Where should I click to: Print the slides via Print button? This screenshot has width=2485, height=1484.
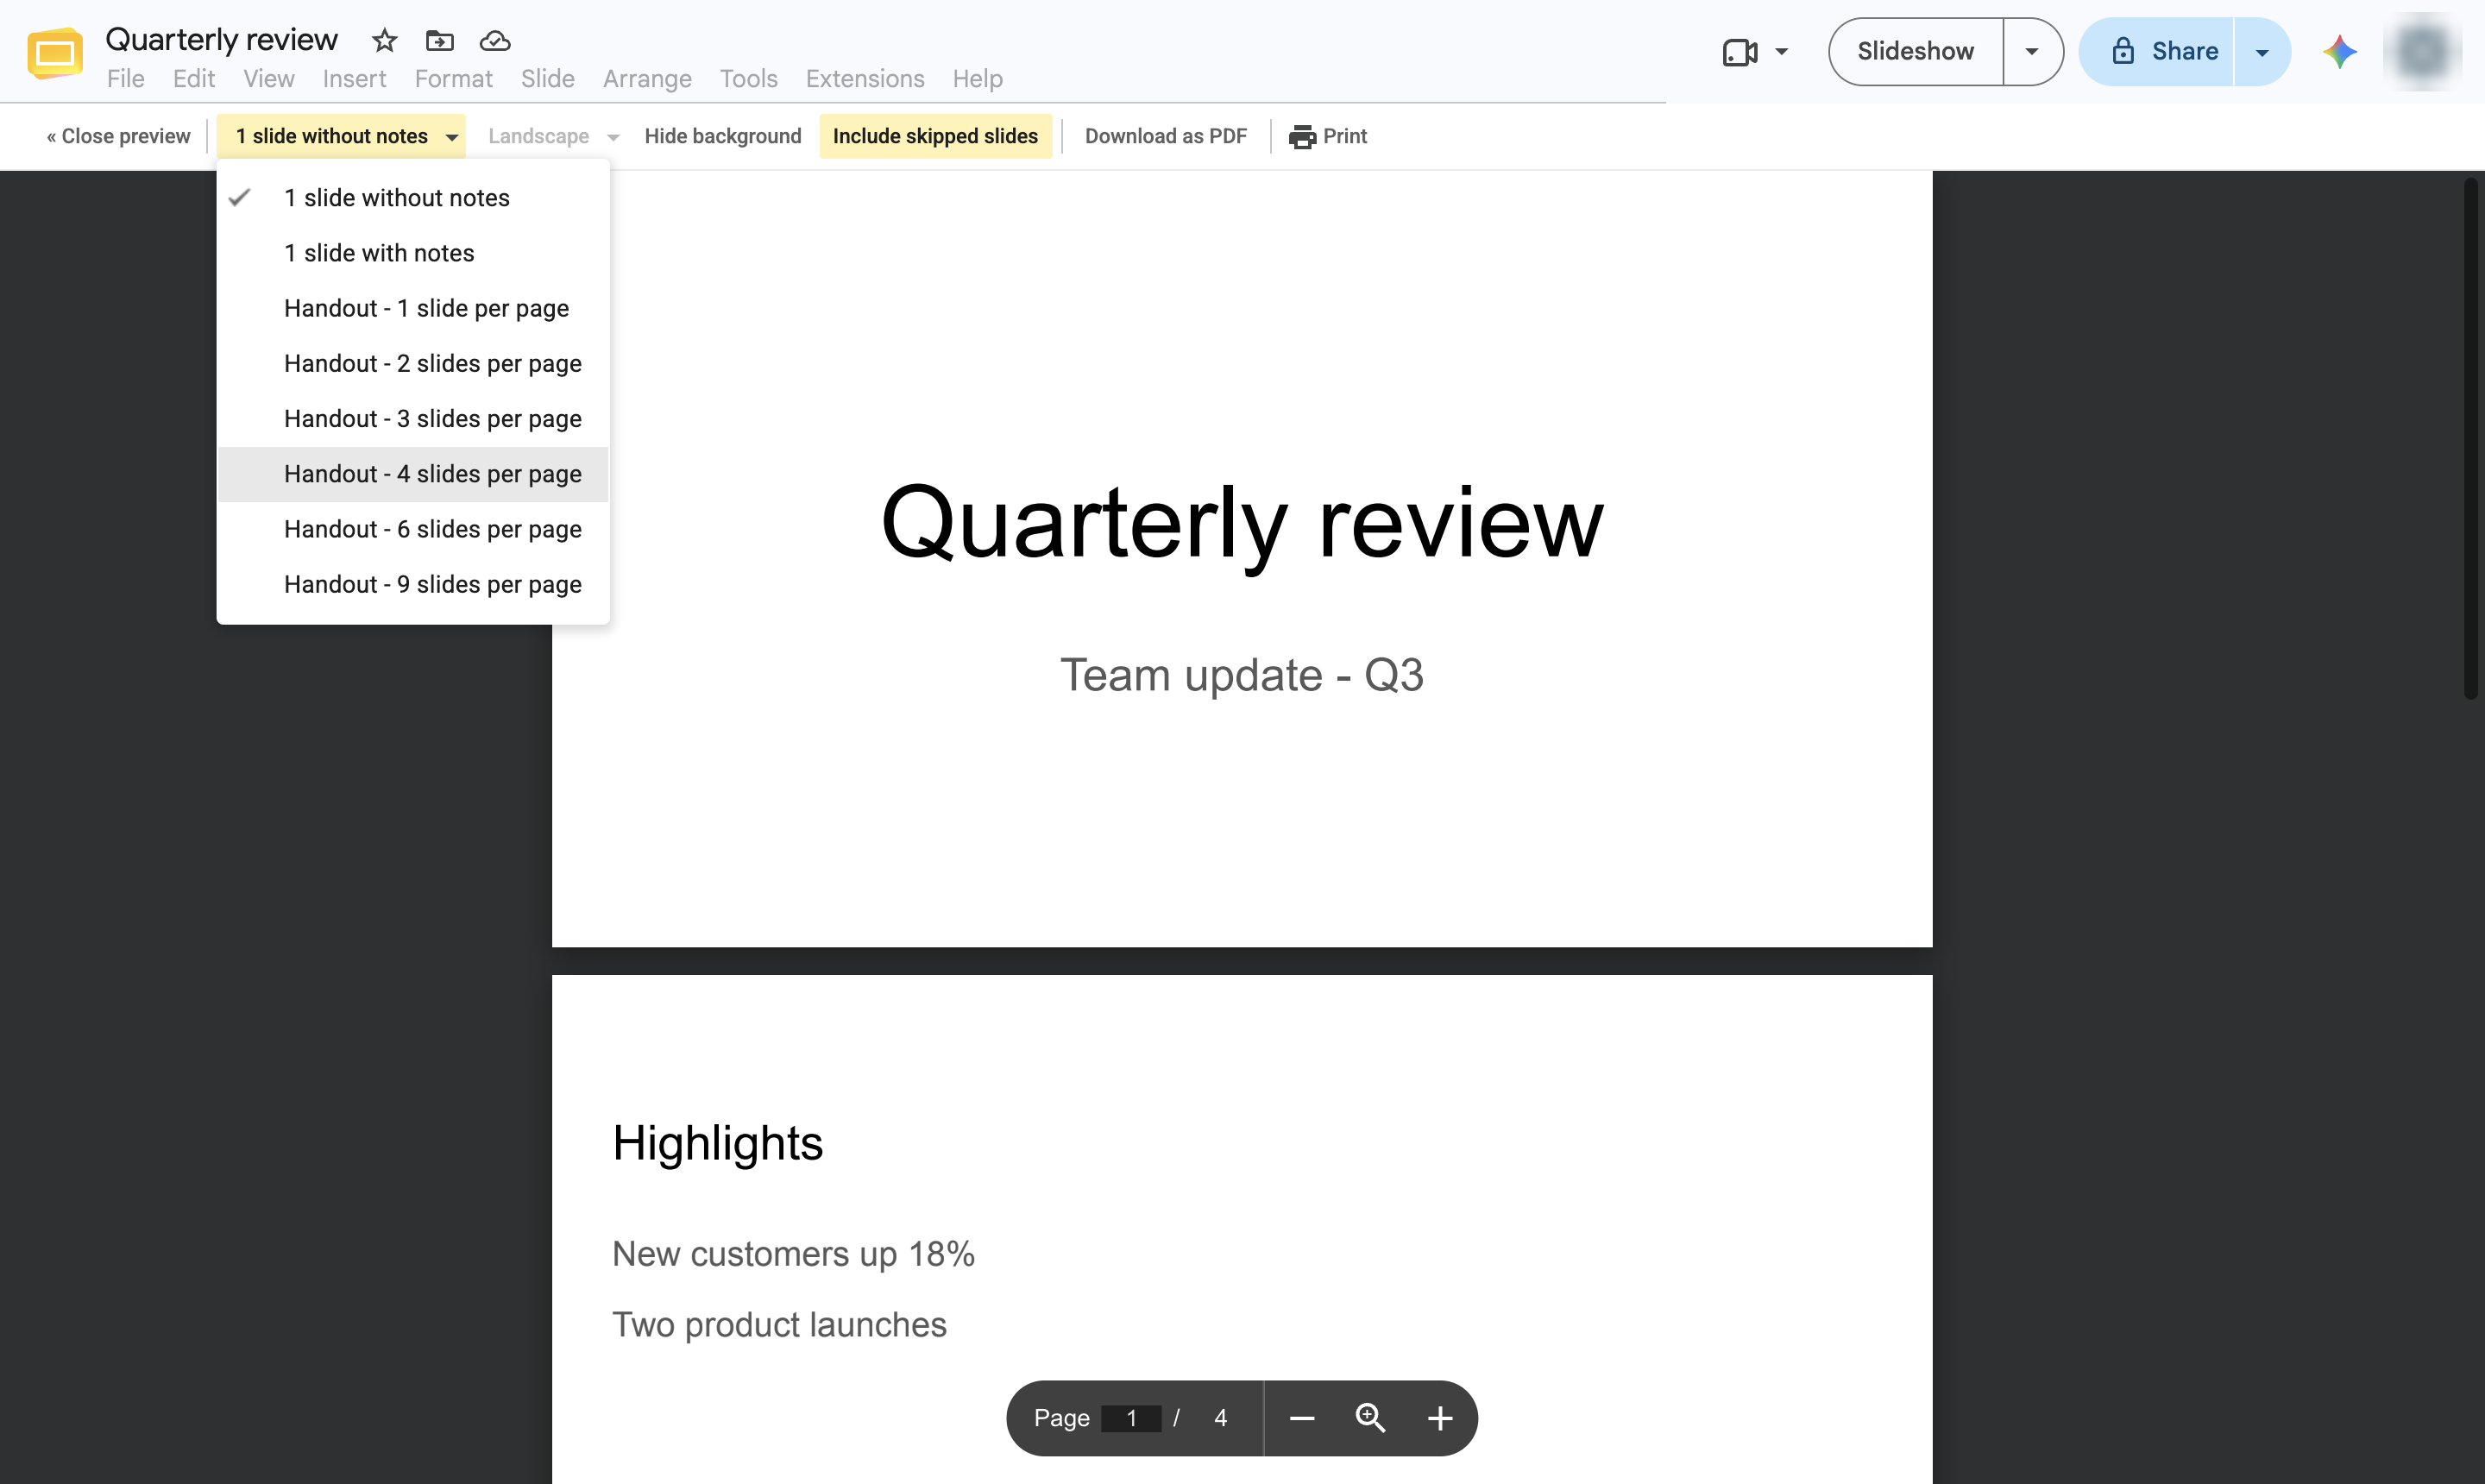click(1327, 136)
